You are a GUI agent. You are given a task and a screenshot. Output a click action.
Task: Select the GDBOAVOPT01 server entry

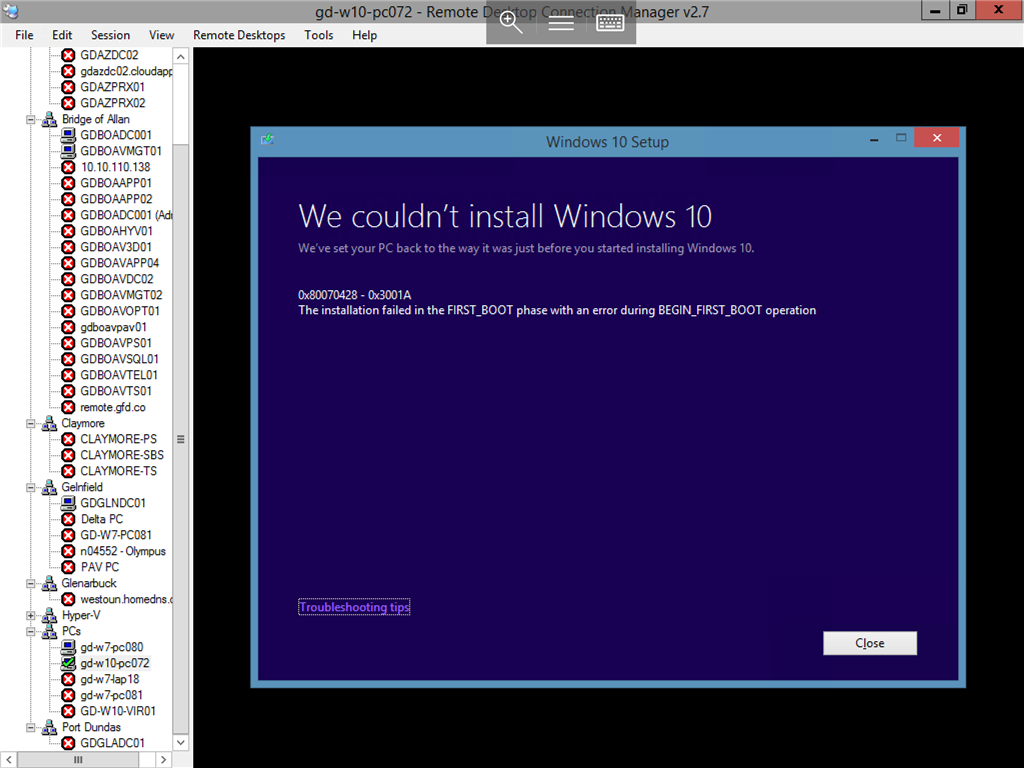click(x=120, y=311)
